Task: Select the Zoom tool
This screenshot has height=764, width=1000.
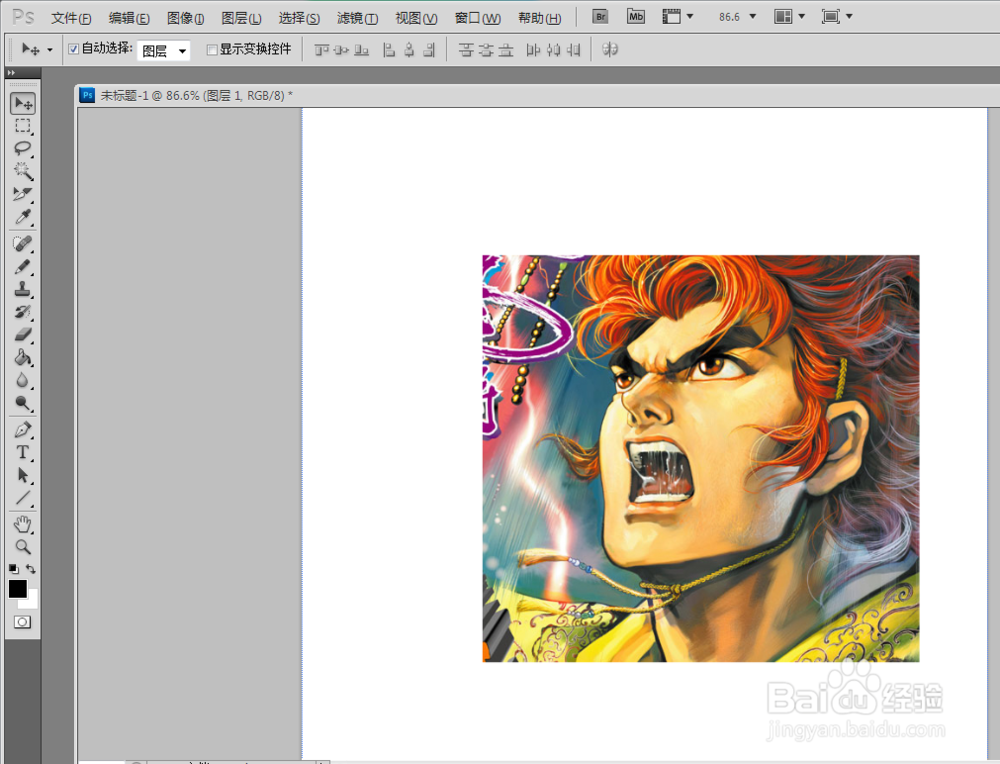Action: pos(23,547)
